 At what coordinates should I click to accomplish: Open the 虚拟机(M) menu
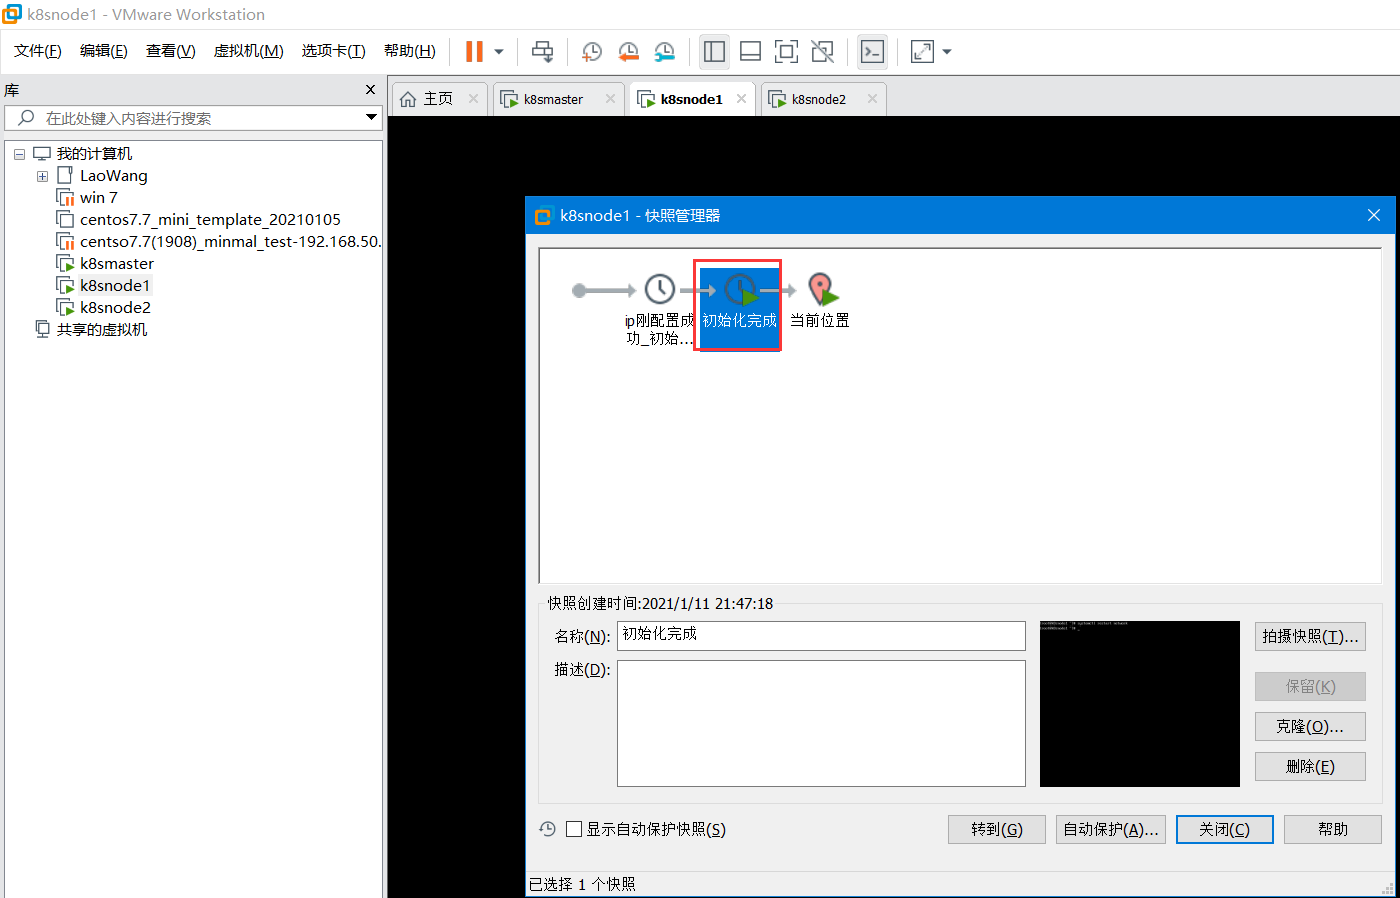click(249, 51)
